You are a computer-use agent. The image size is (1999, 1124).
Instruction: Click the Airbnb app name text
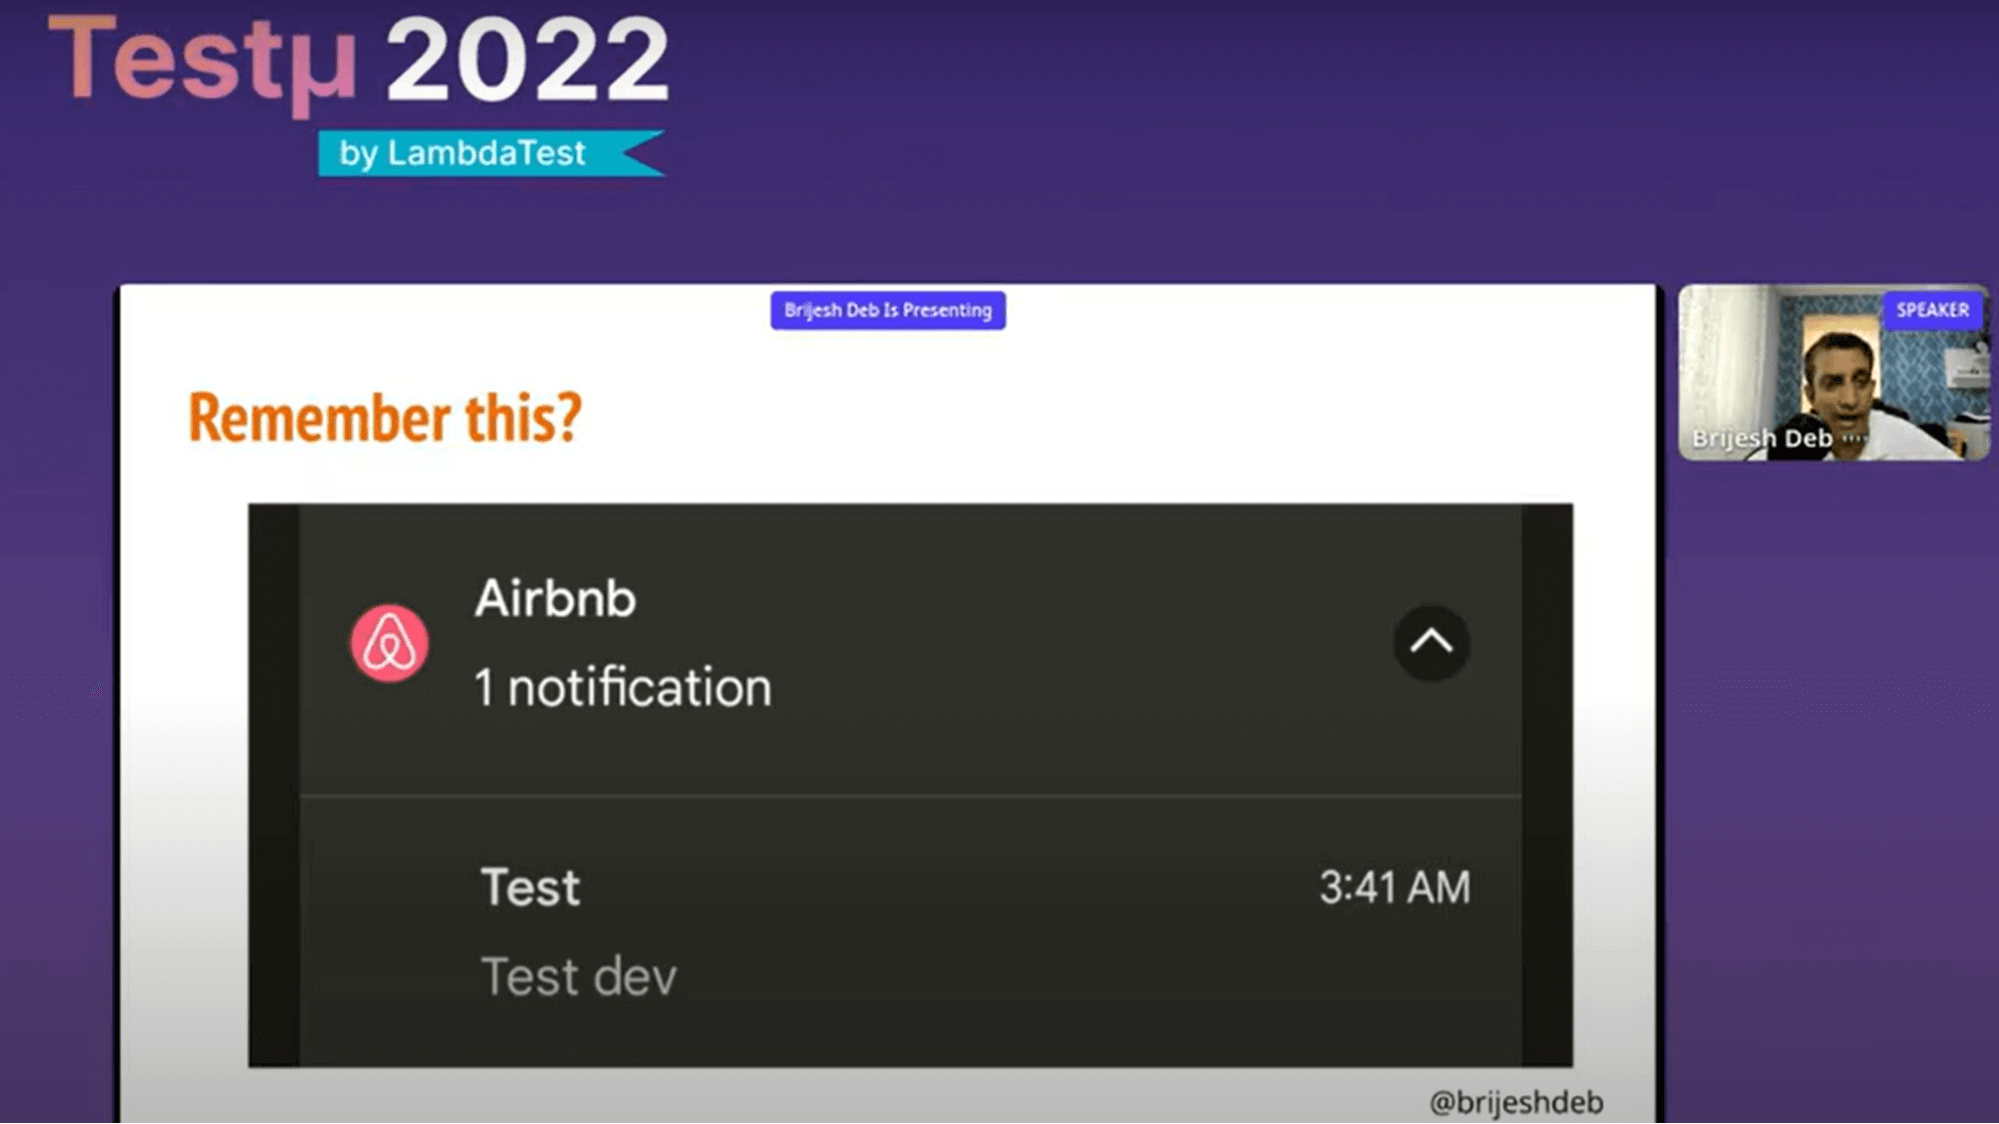coord(555,598)
